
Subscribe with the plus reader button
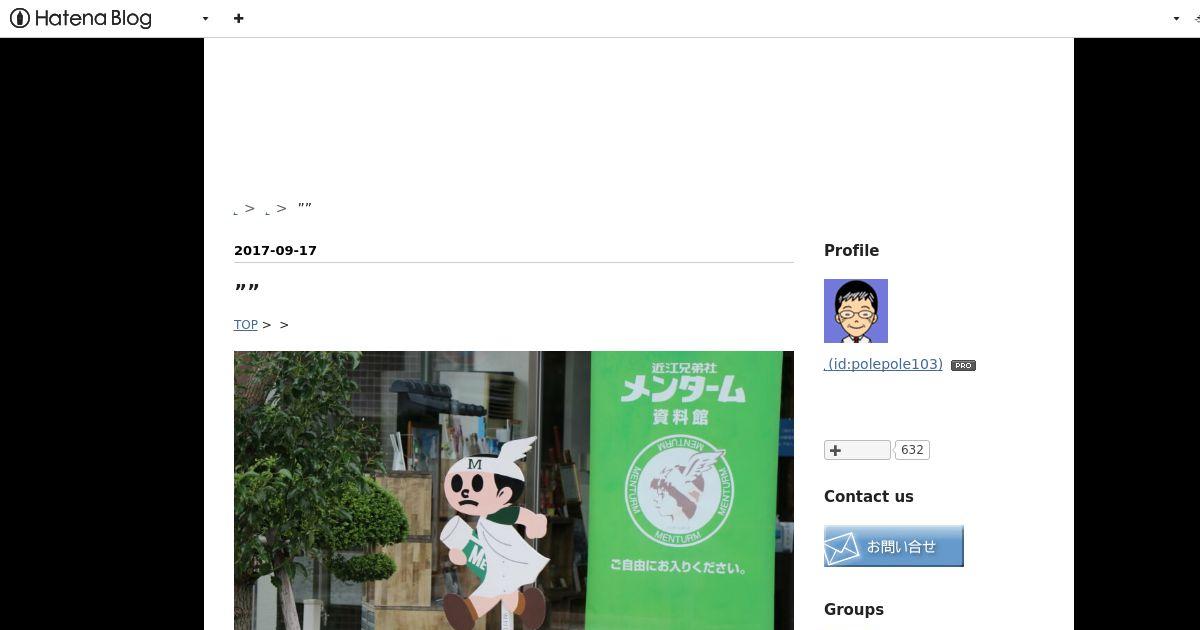(x=857, y=450)
